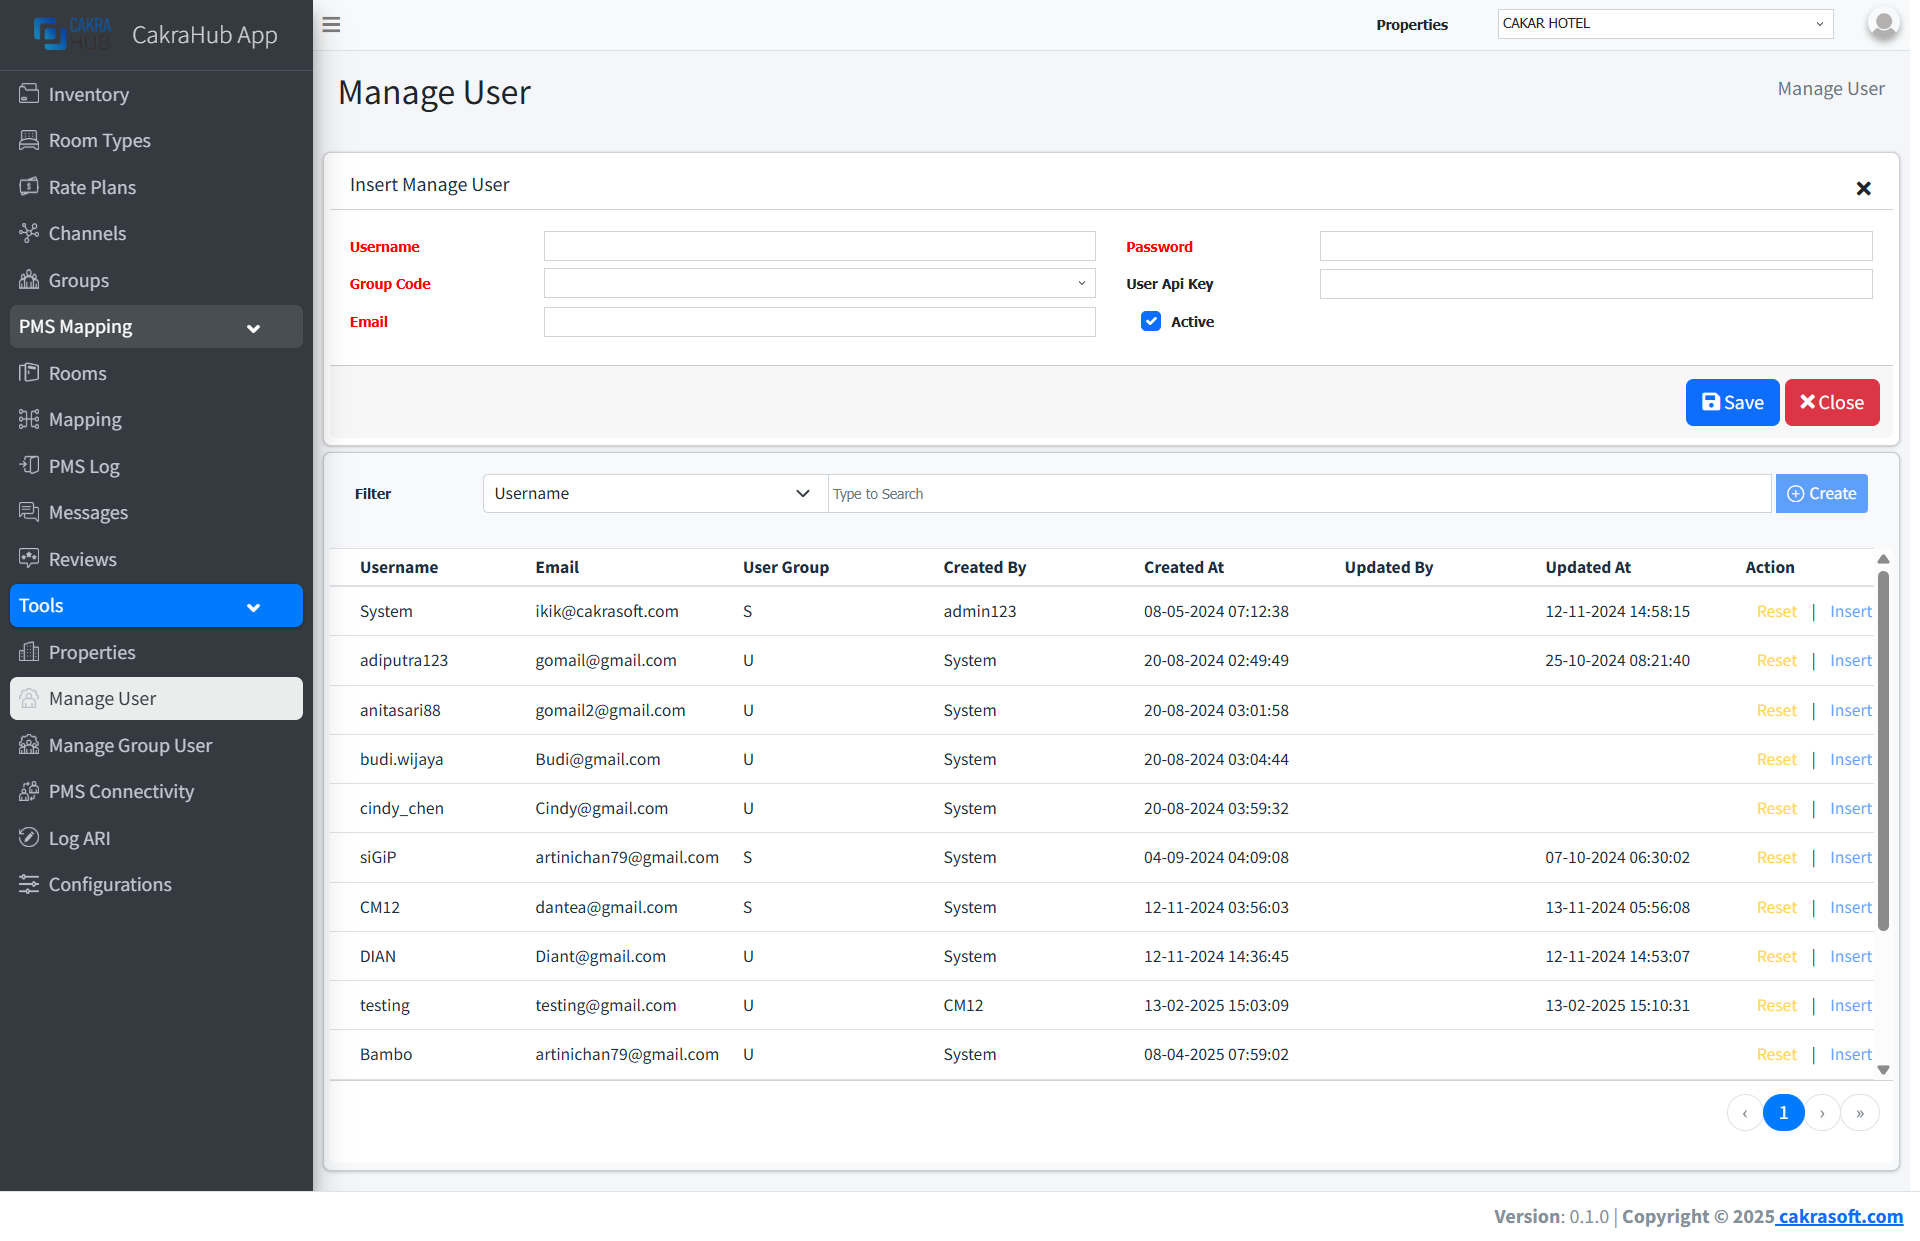Toggle the sidebar hamburger menu

[331, 24]
